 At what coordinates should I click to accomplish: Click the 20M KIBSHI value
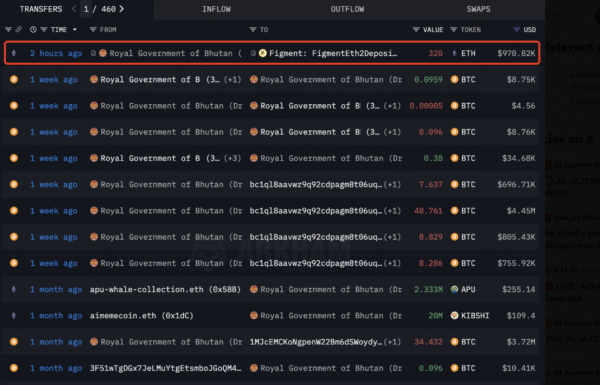(x=435, y=316)
